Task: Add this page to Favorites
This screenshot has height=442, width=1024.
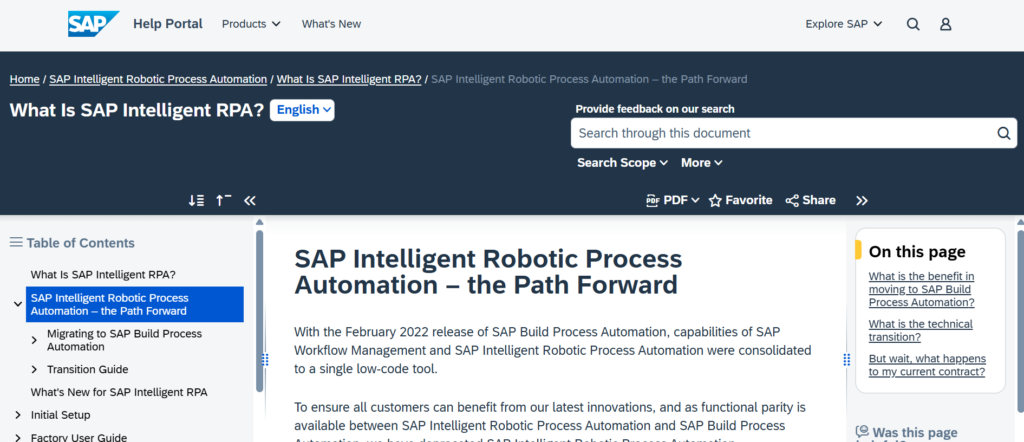Action: coord(740,200)
